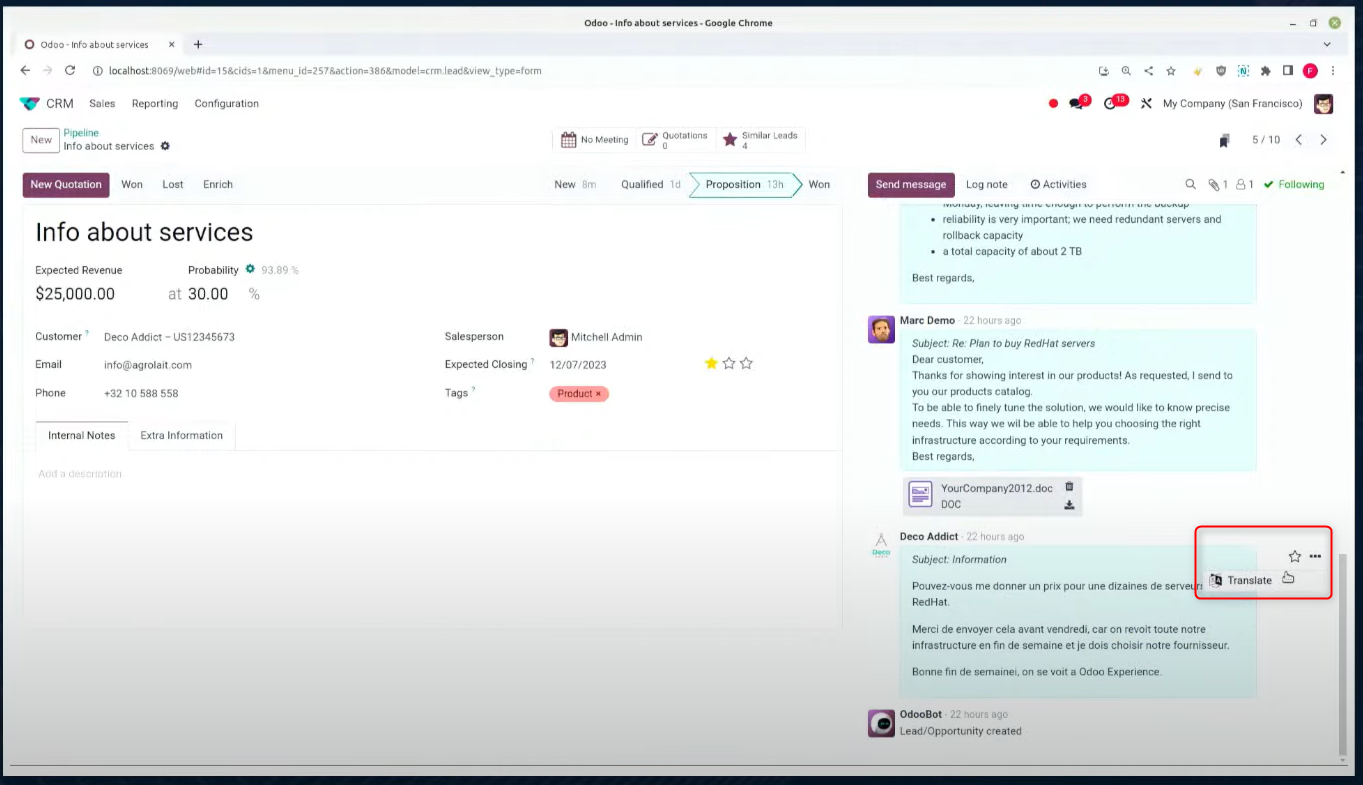Reload the page in Chrome
This screenshot has height=785, width=1363.
point(70,71)
